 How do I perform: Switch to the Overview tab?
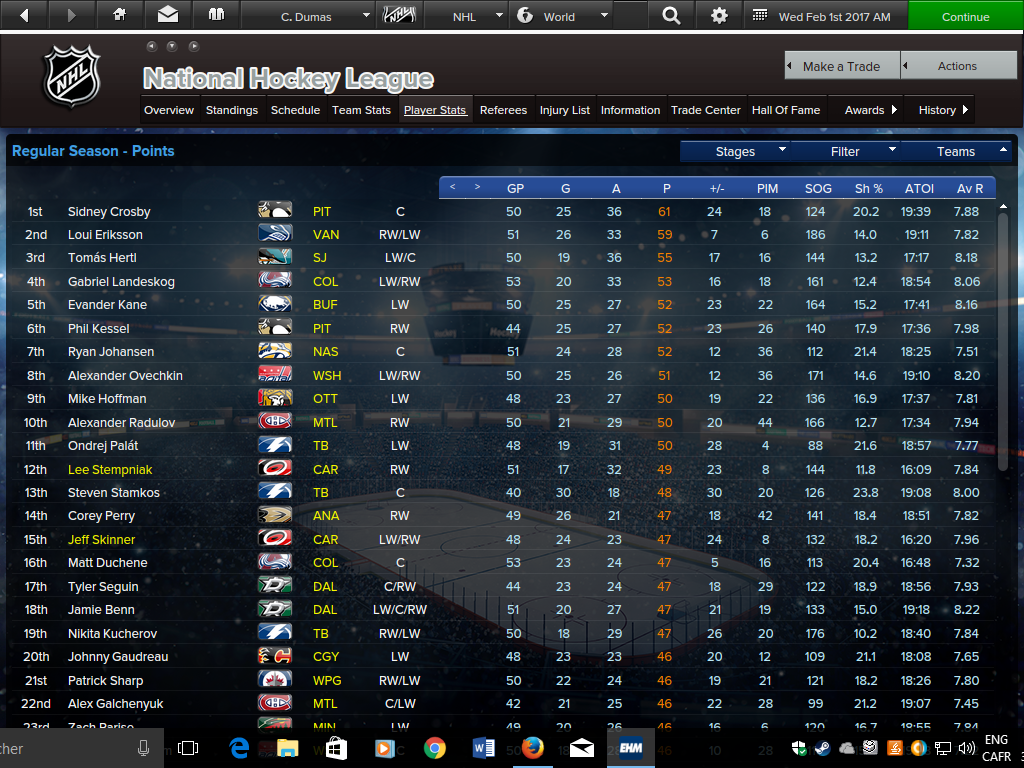(x=169, y=110)
